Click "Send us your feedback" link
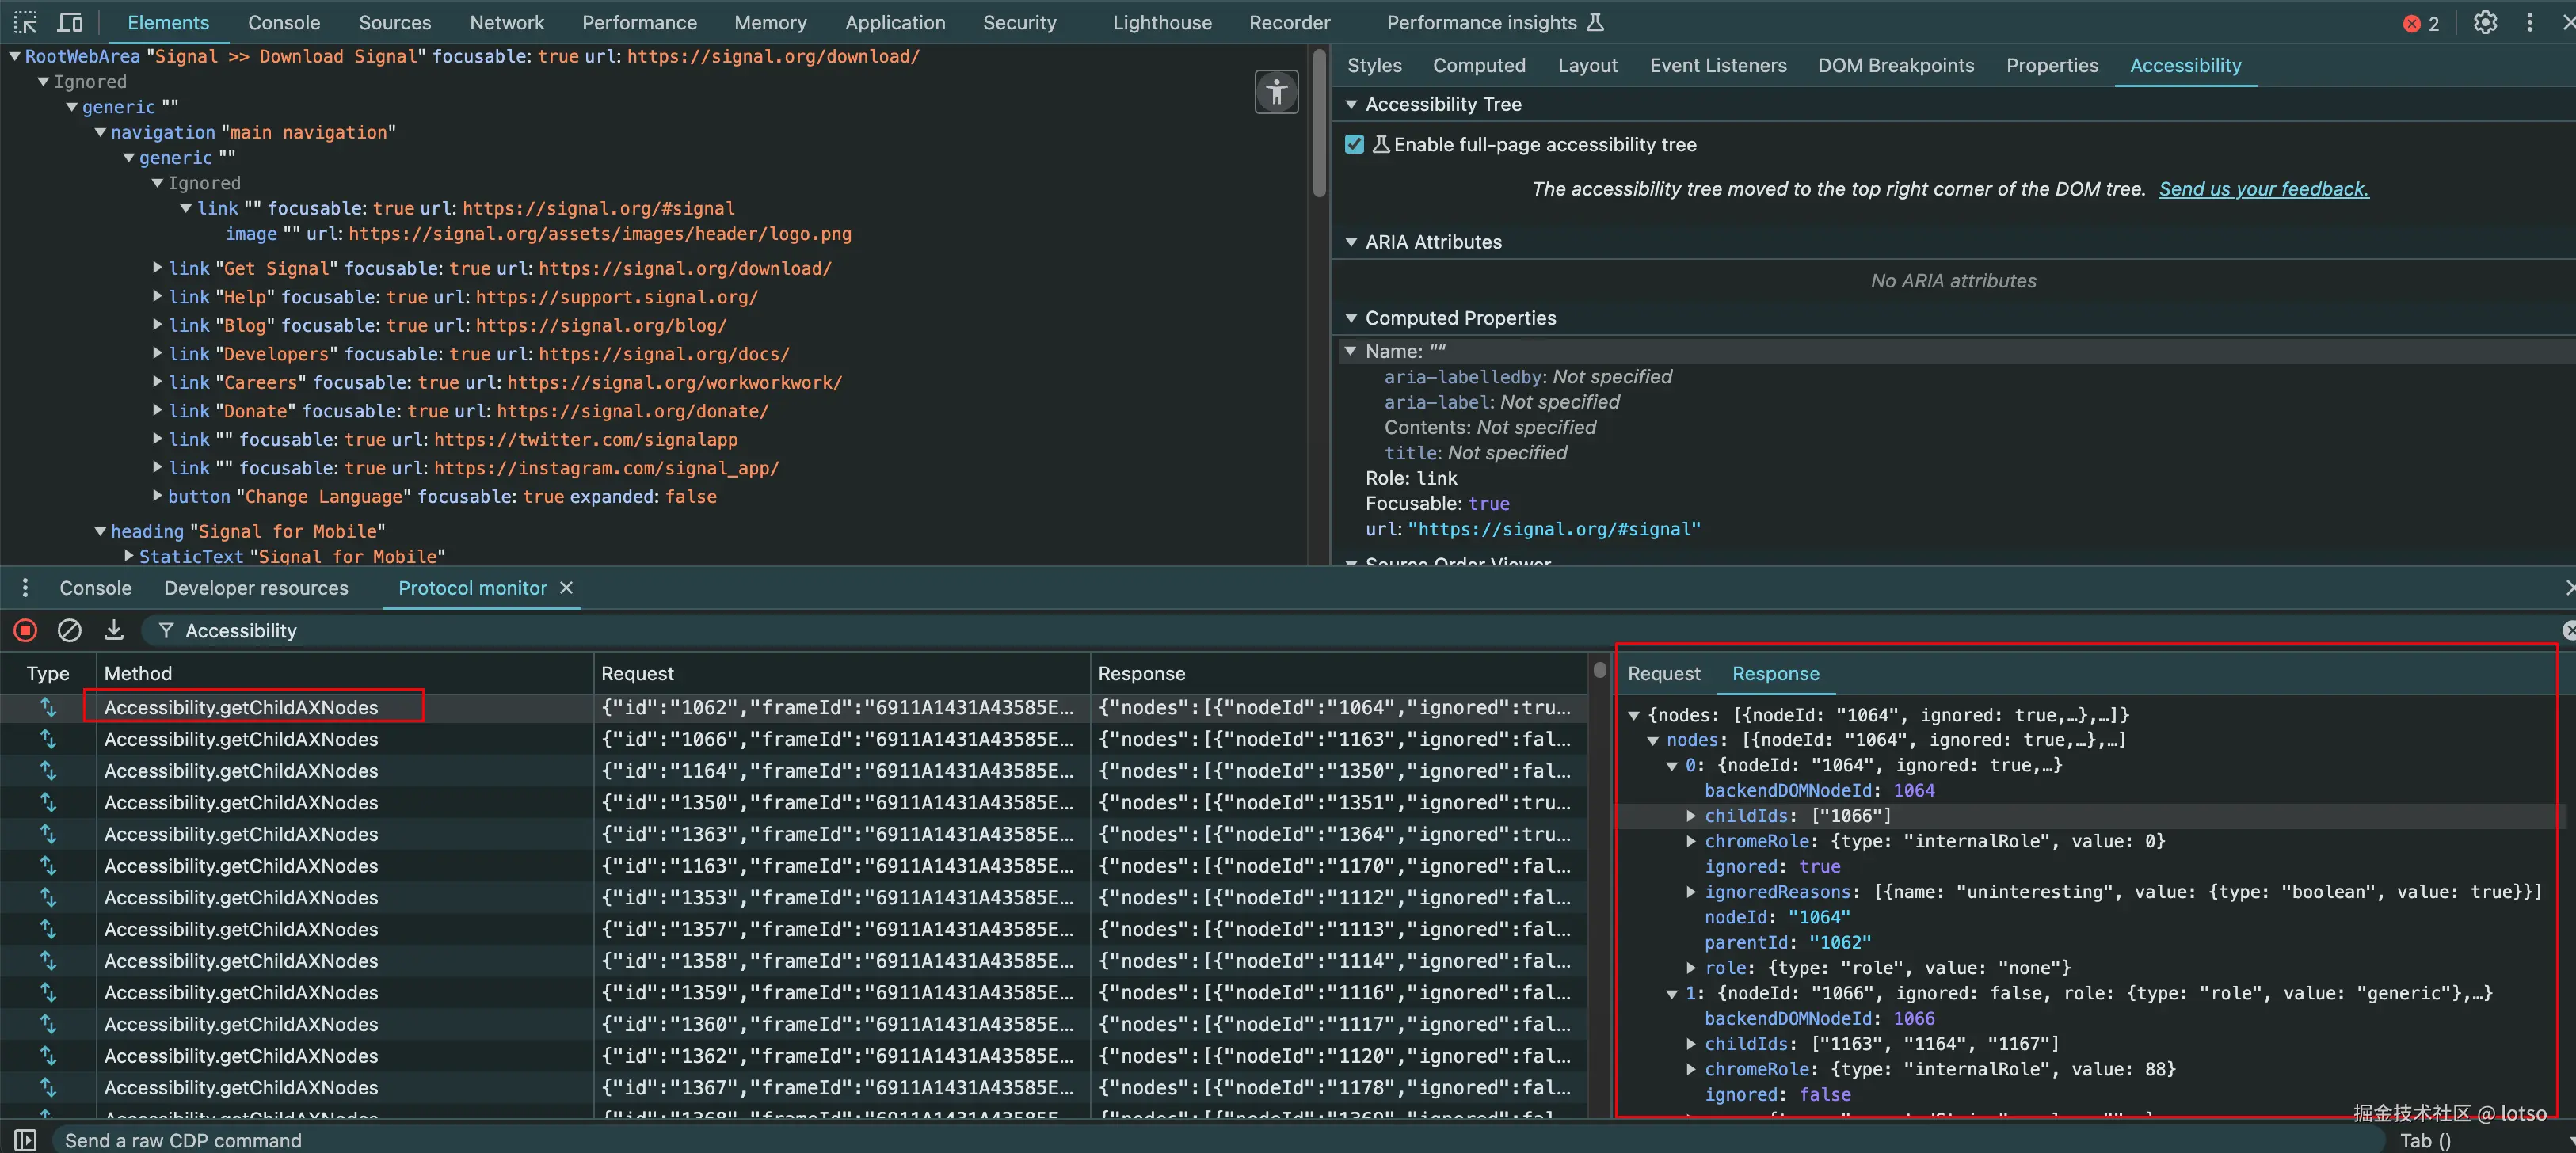Screen dimensions: 2576x1153 tap(2263, 189)
